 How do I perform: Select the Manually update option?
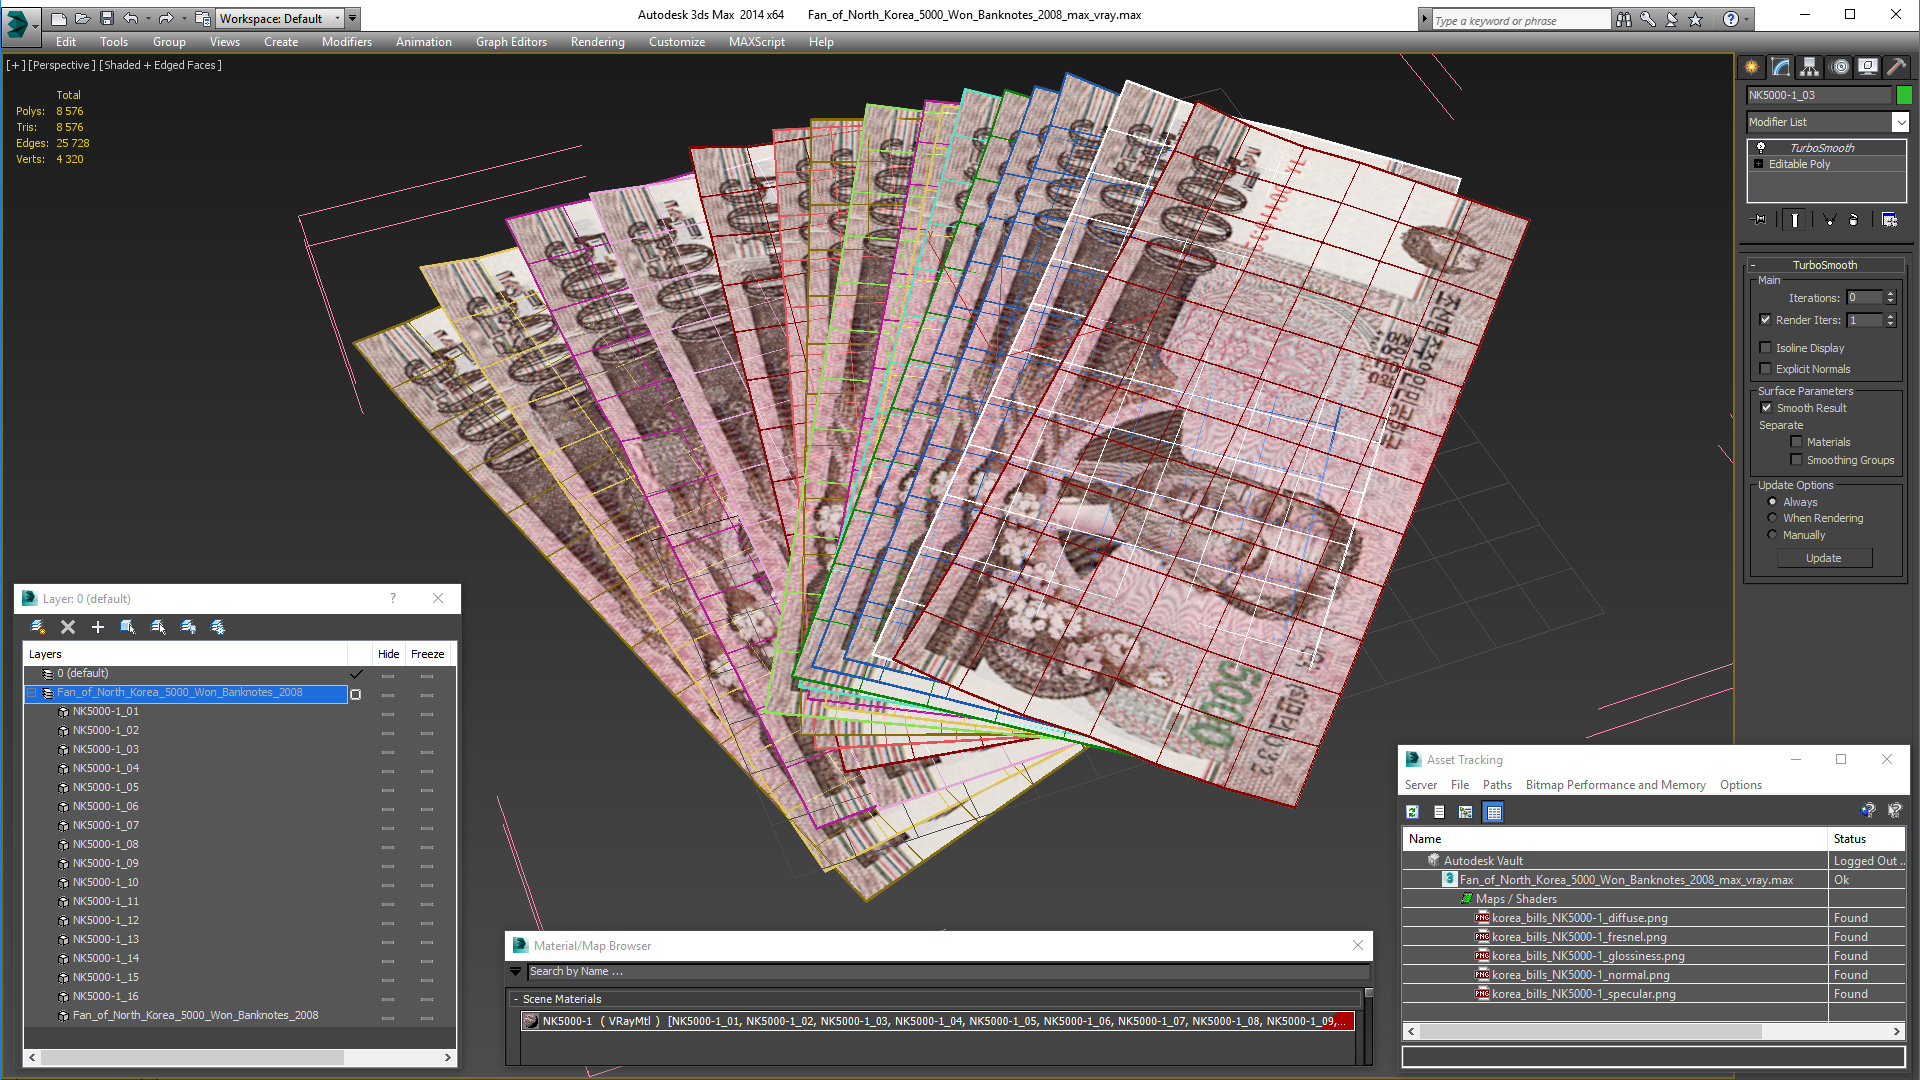click(x=1772, y=535)
